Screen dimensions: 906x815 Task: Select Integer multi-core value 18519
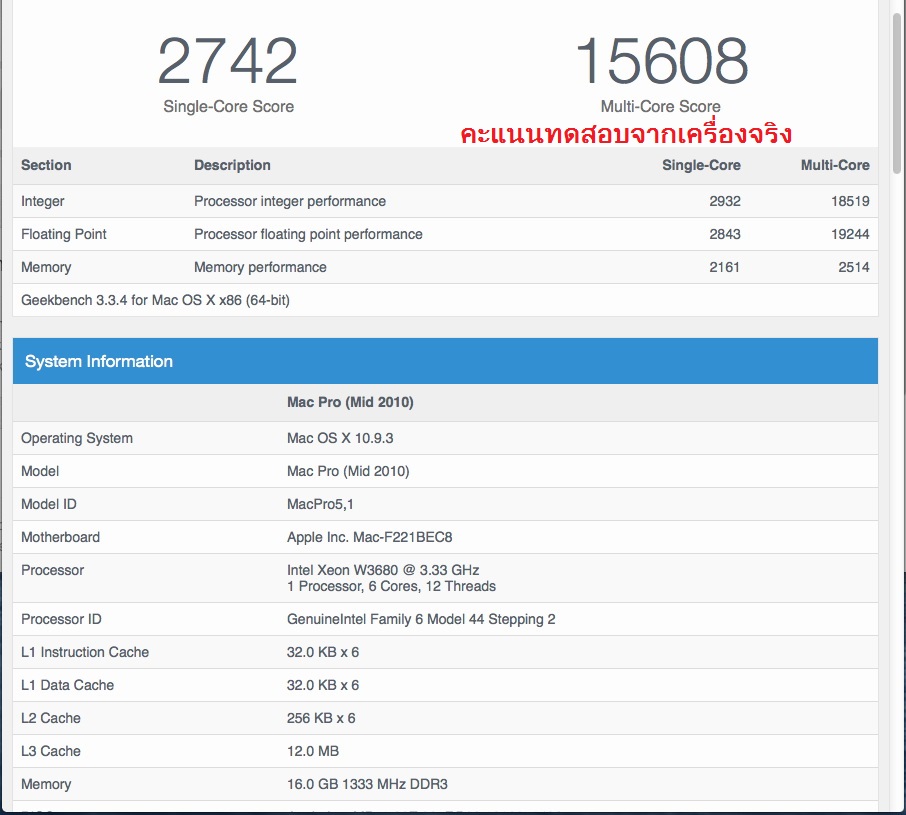pyautogui.click(x=850, y=201)
